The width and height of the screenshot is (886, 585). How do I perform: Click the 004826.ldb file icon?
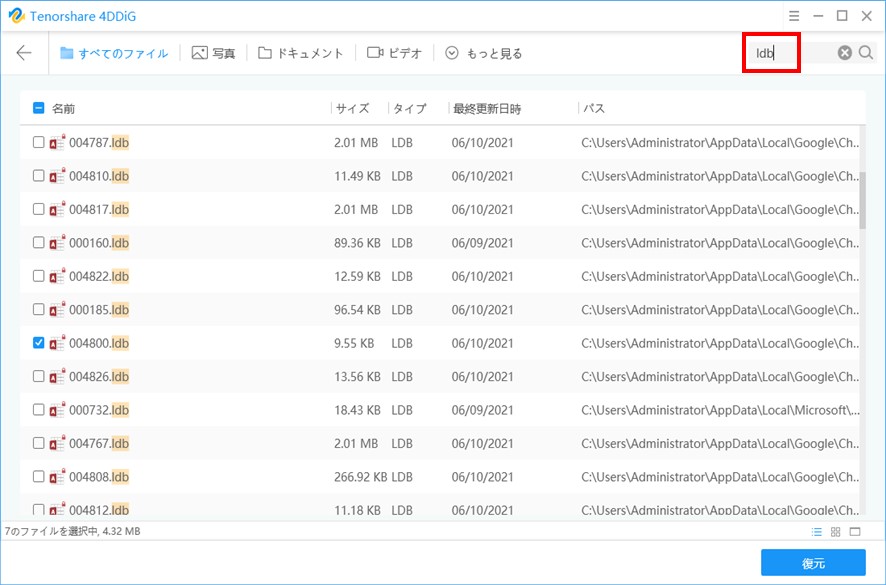tap(57, 375)
